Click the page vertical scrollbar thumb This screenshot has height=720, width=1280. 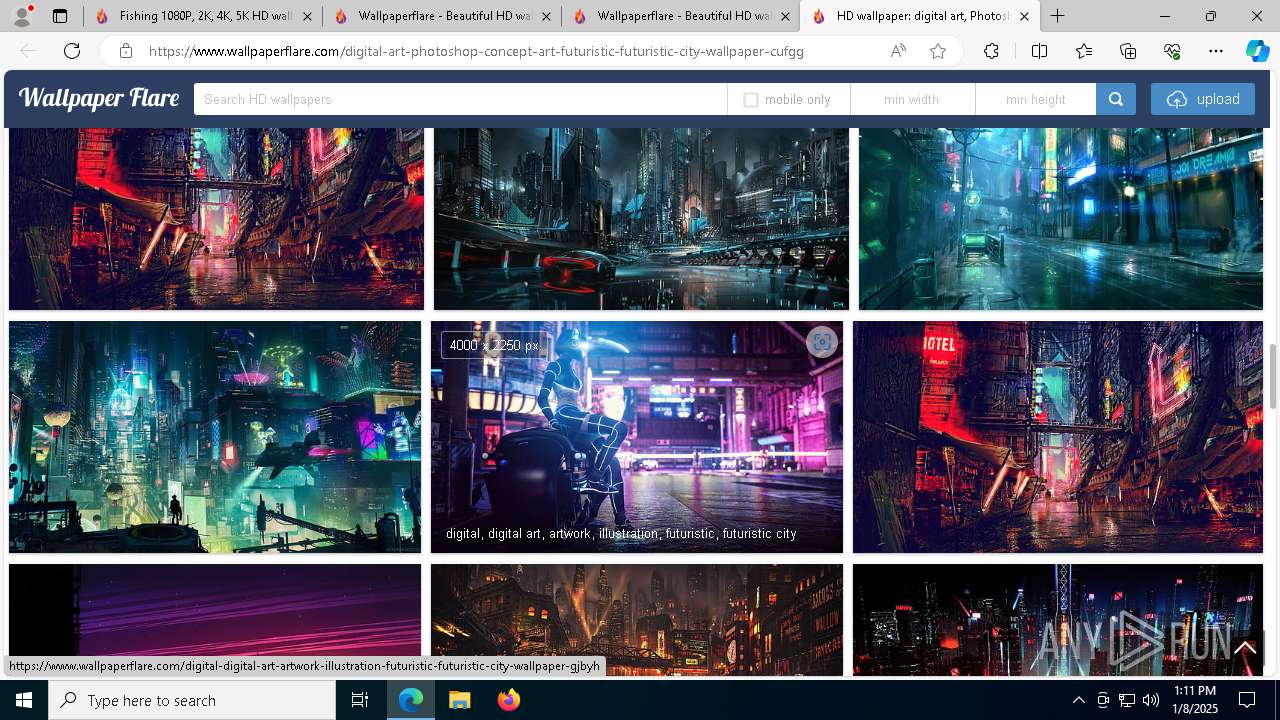pos(1273,376)
